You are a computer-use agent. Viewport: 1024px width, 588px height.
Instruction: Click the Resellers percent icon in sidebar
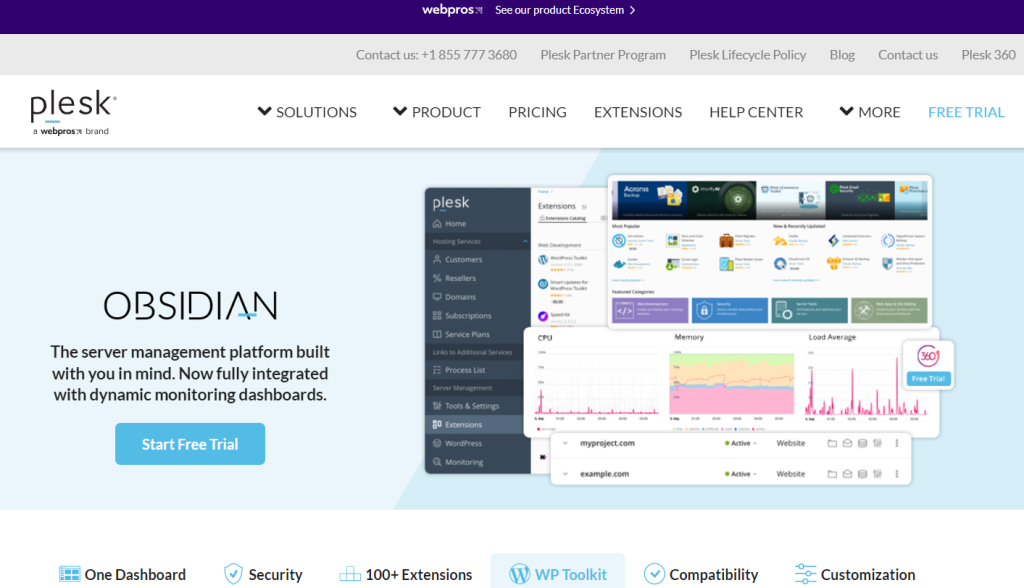pyautogui.click(x=437, y=278)
